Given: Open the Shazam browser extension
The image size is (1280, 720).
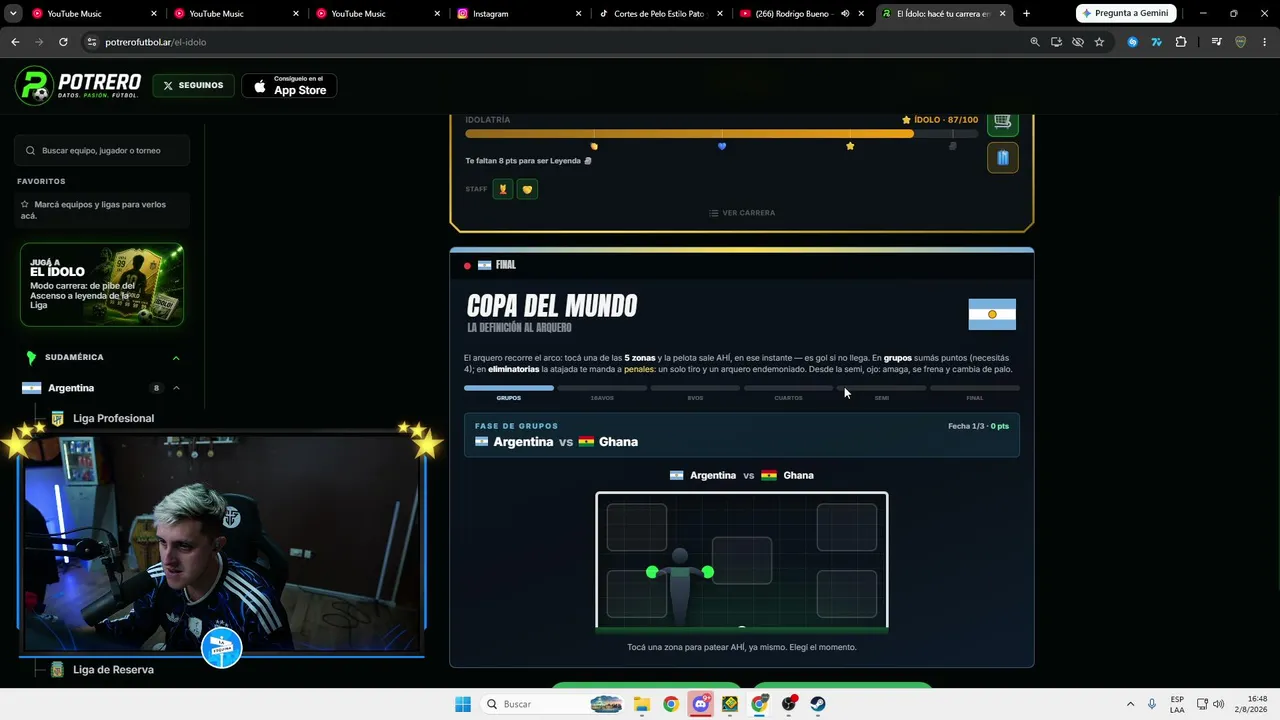Looking at the screenshot, I should (x=1132, y=42).
